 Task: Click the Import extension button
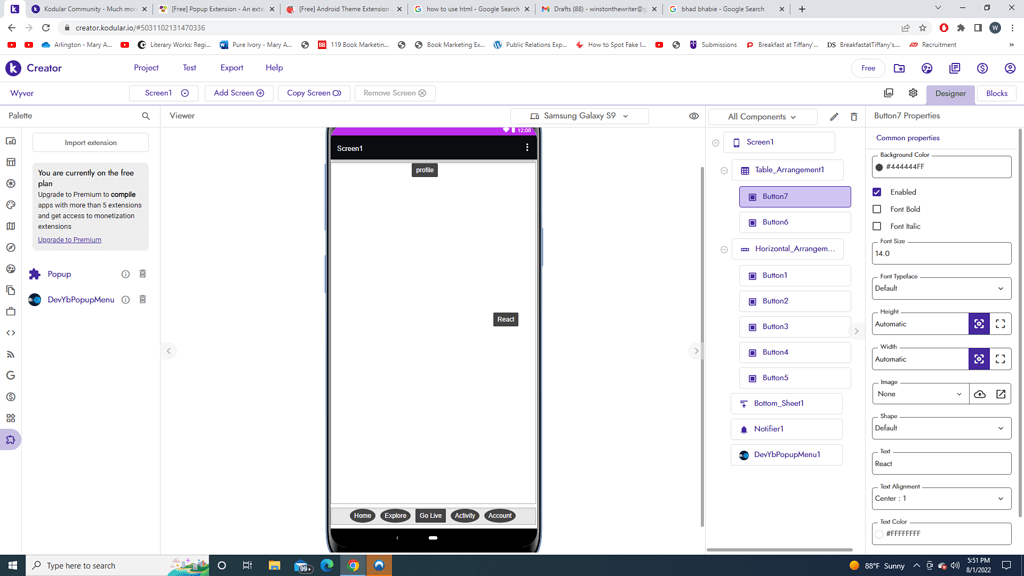[x=90, y=142]
